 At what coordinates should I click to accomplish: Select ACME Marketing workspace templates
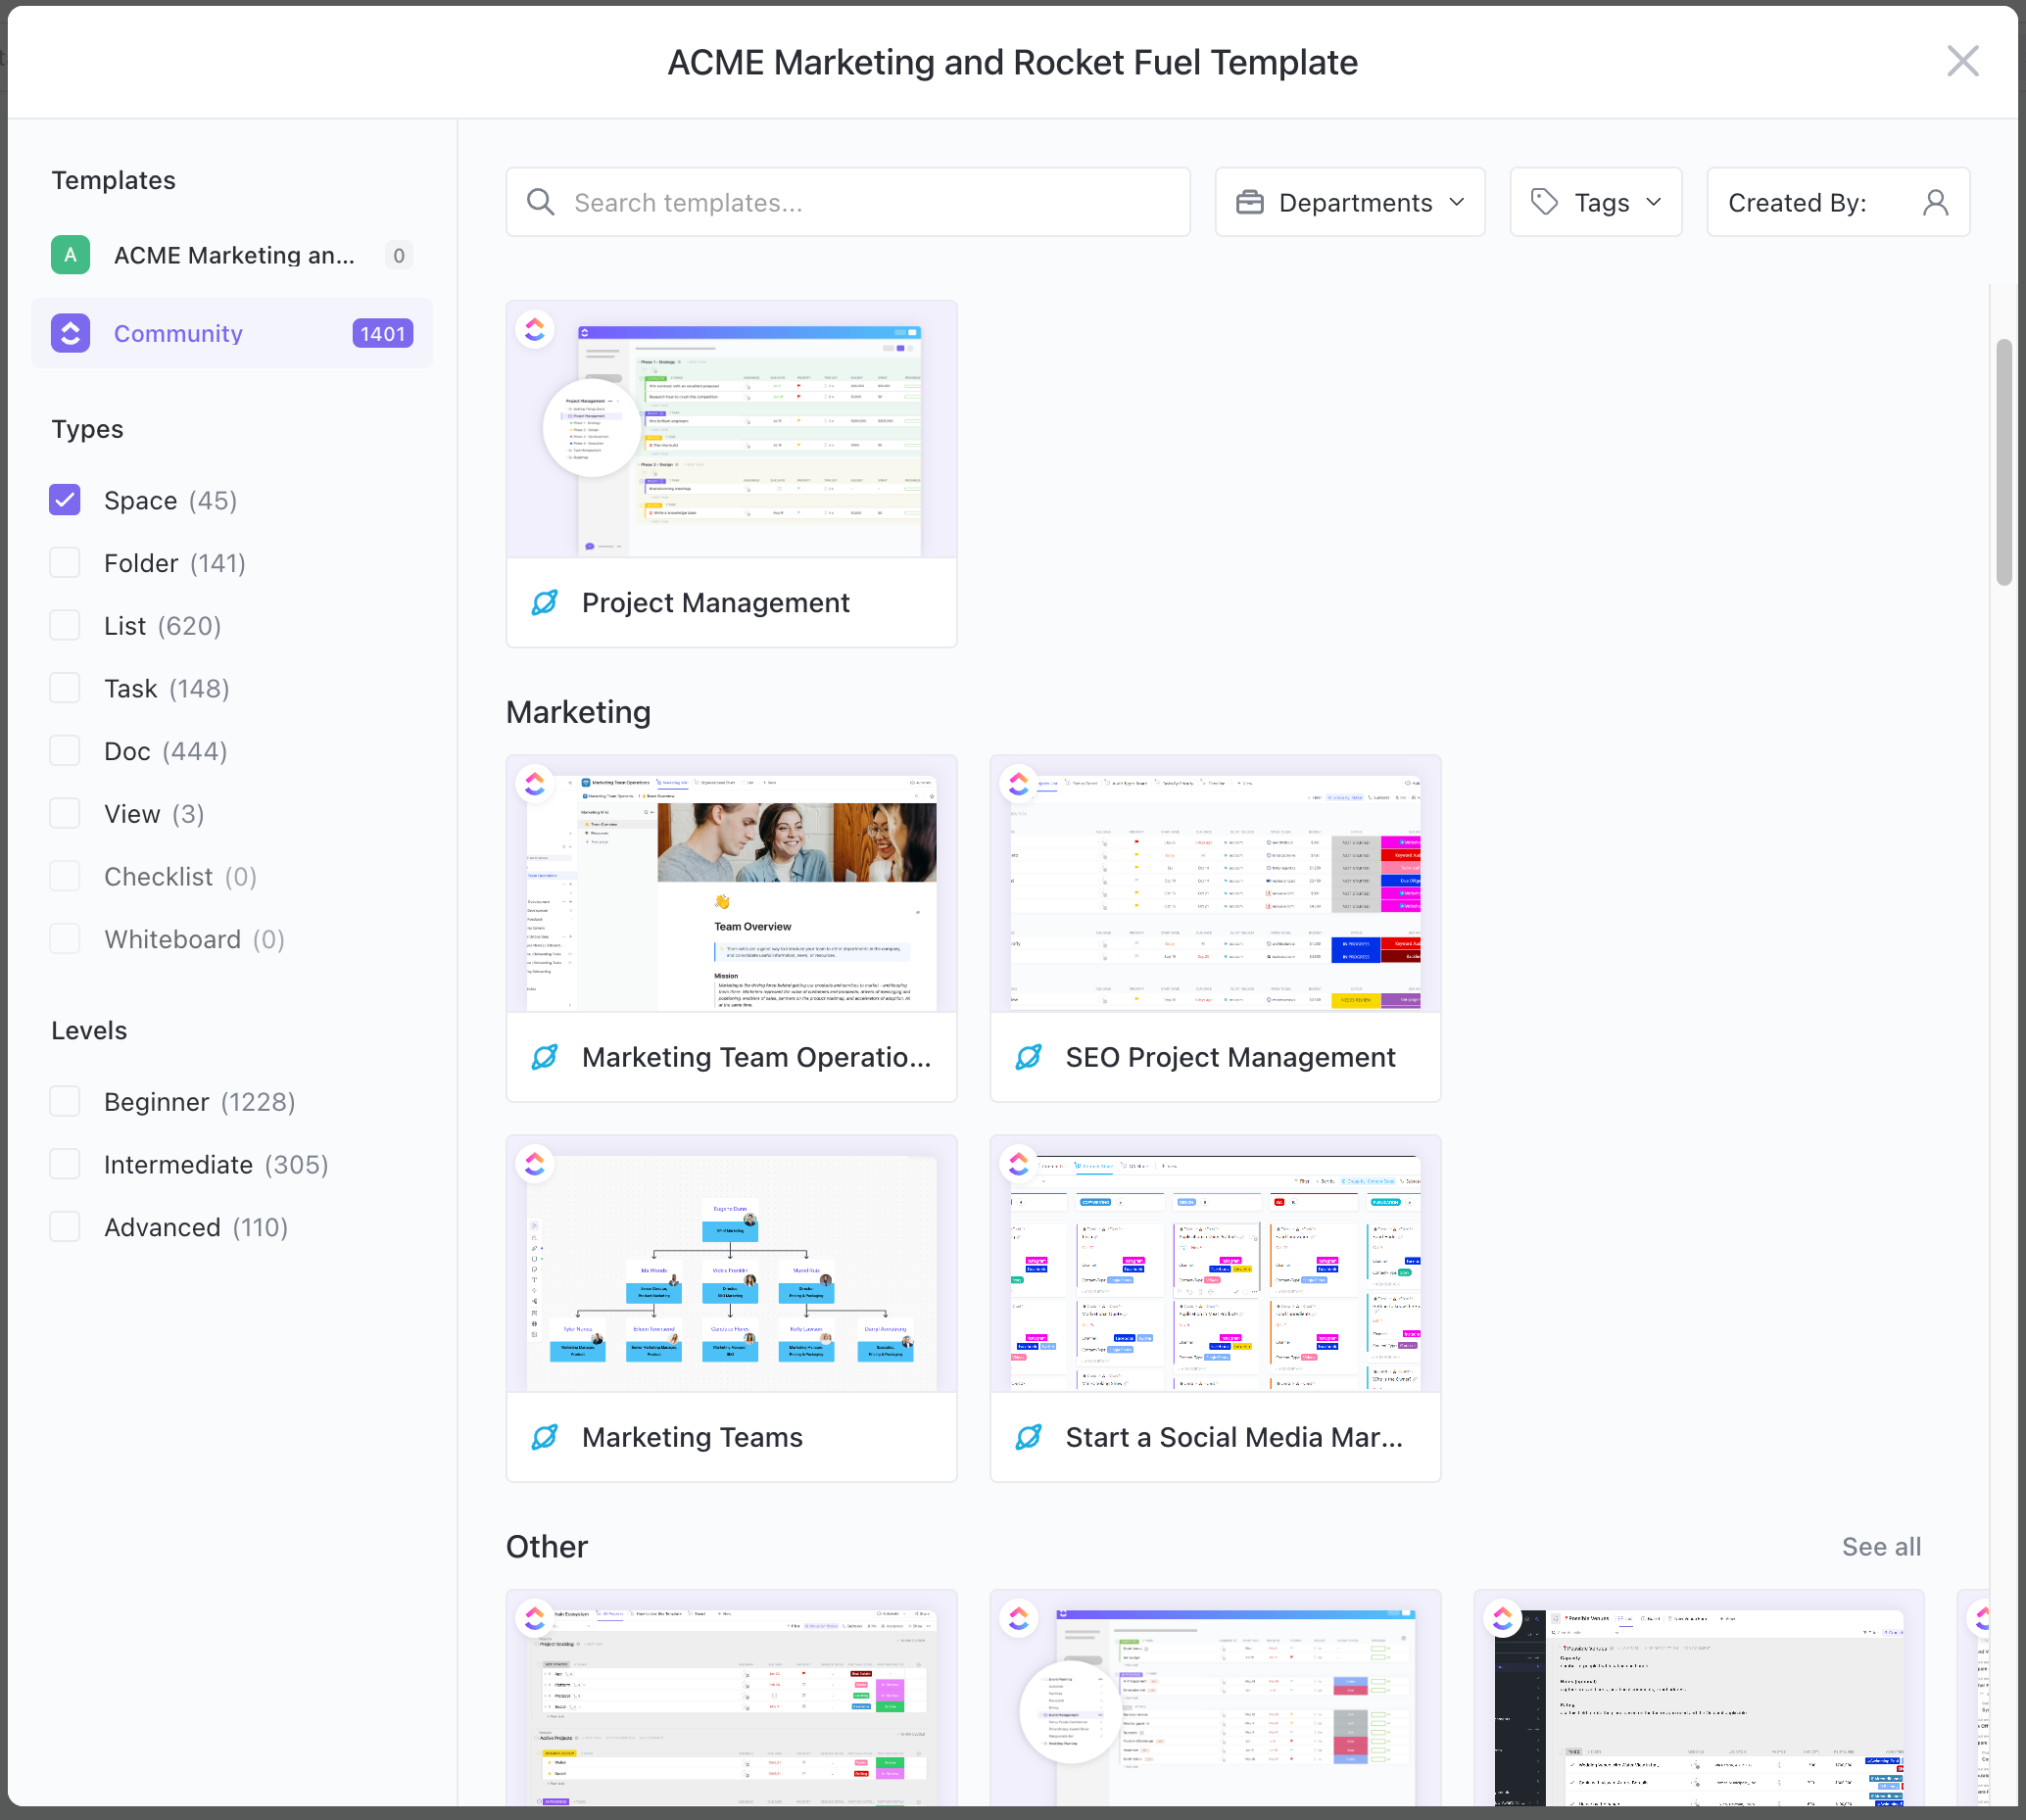pos(232,255)
